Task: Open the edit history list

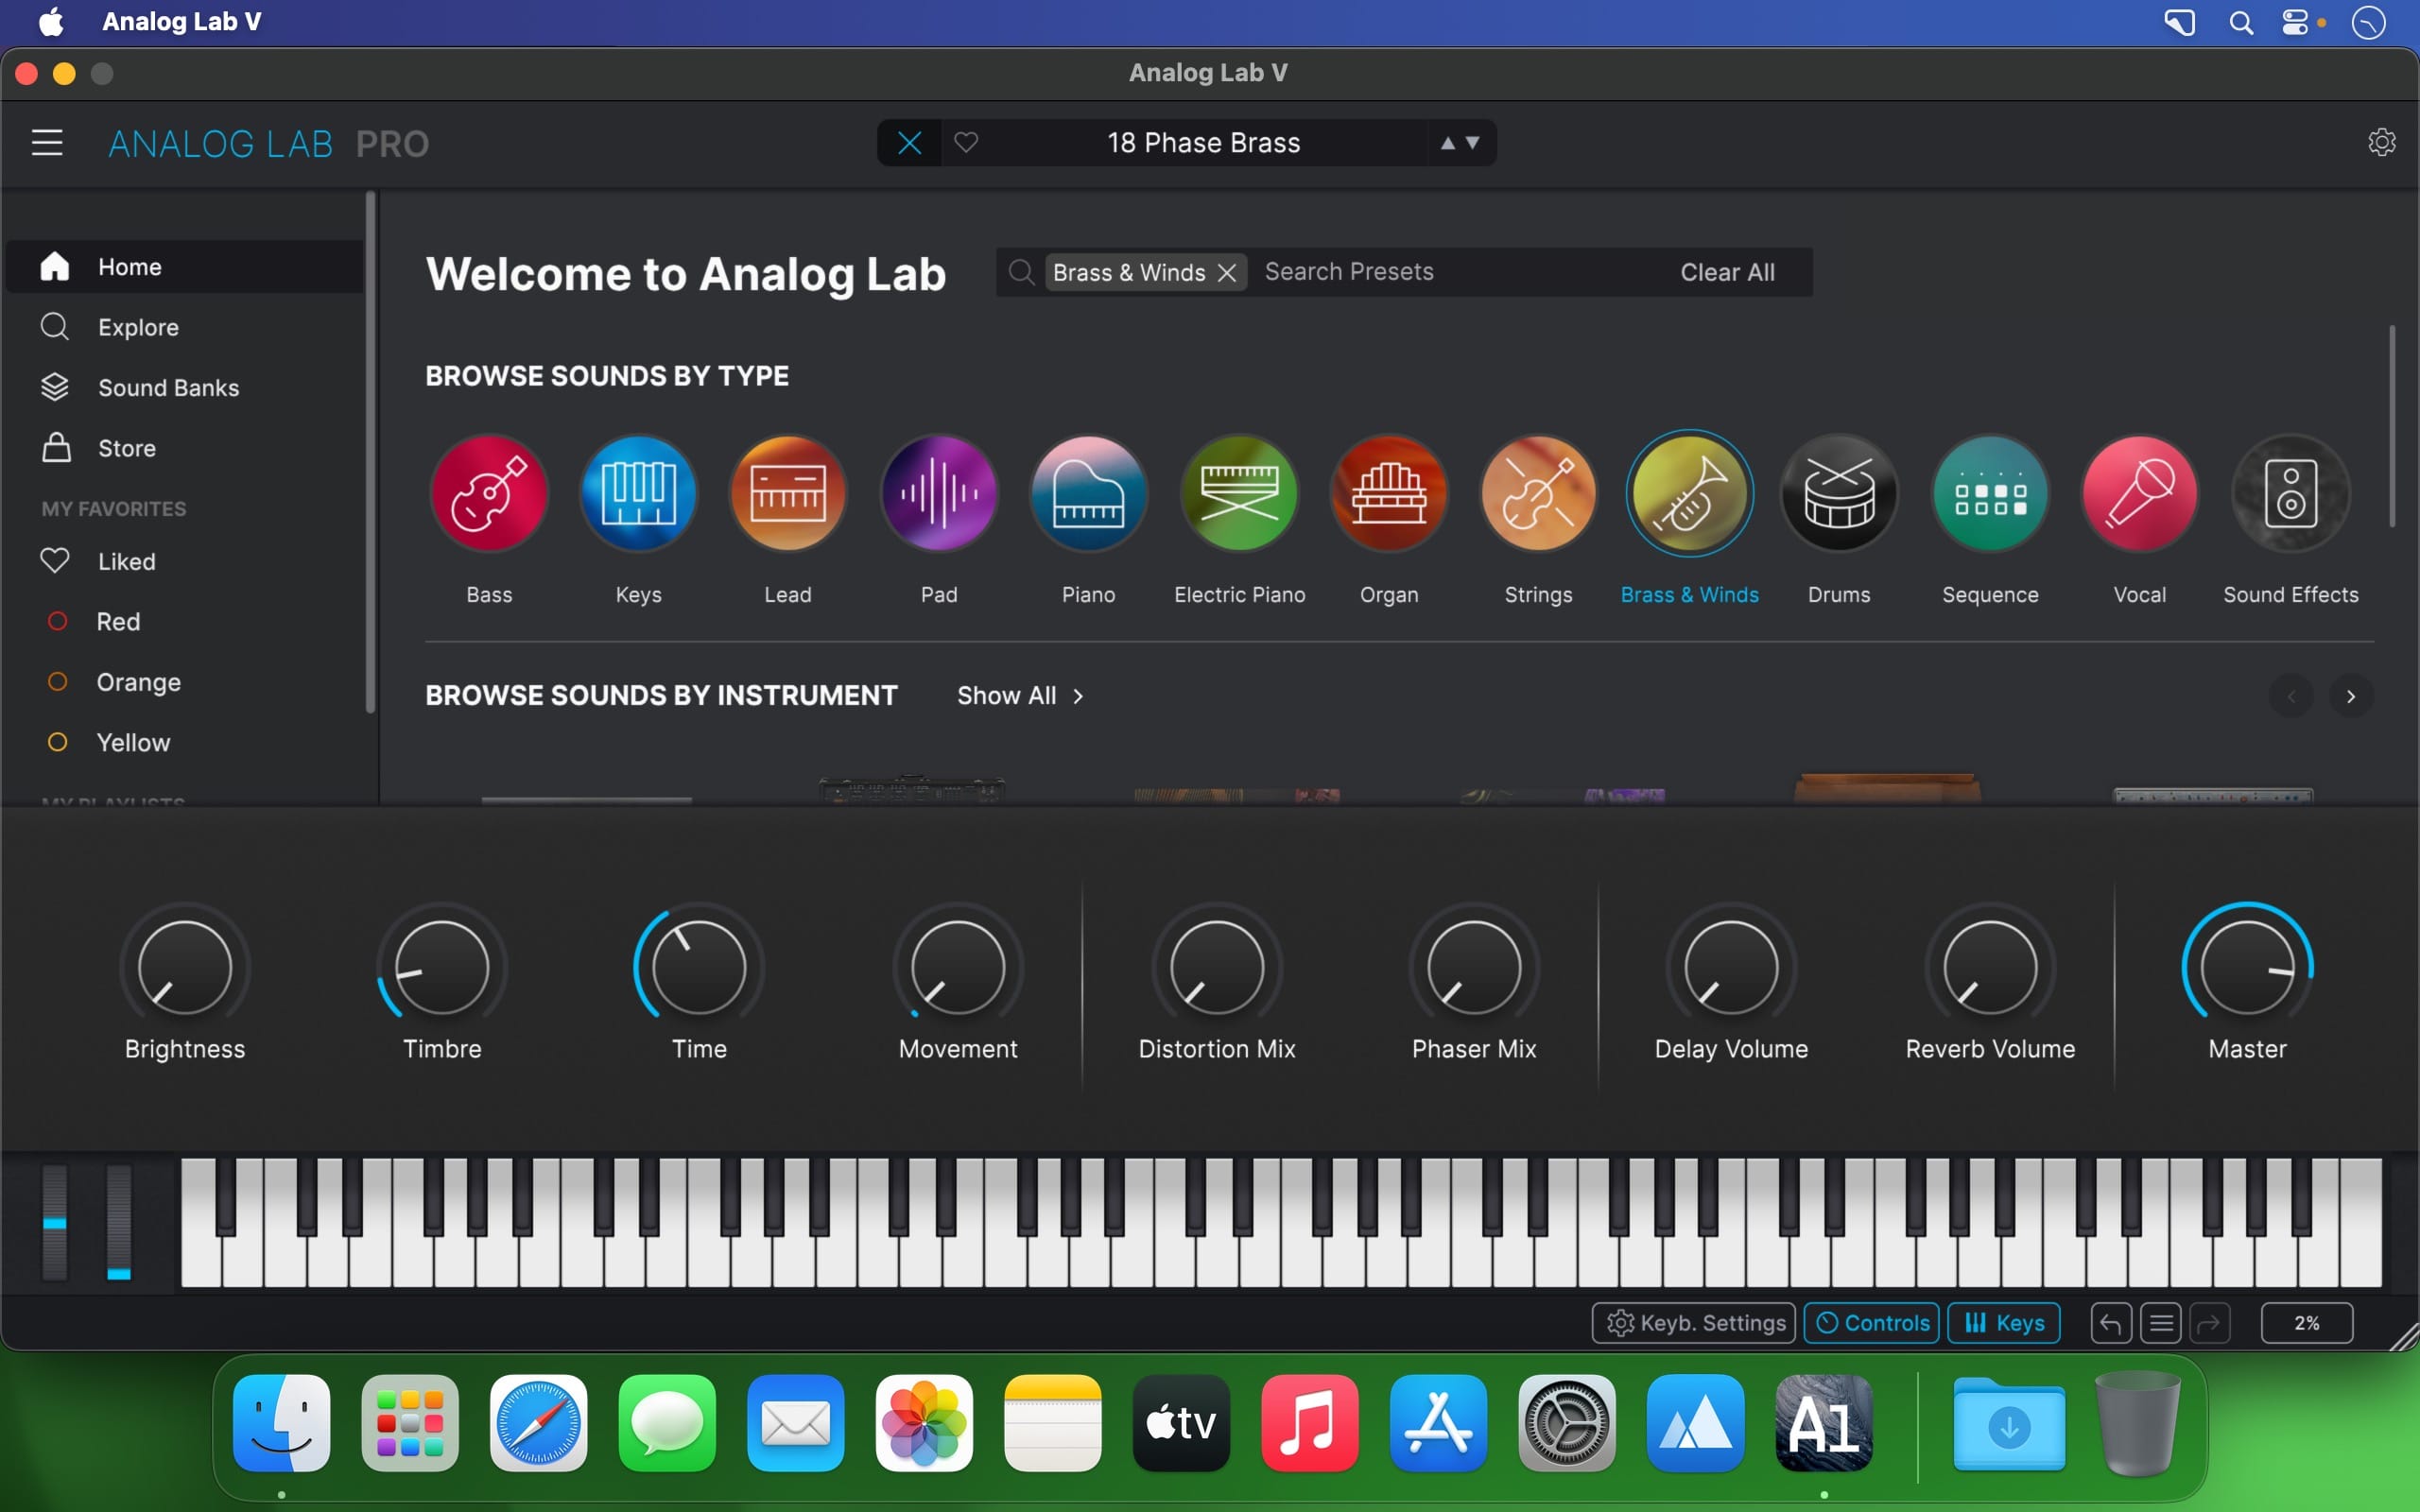Action: click(x=2161, y=1323)
